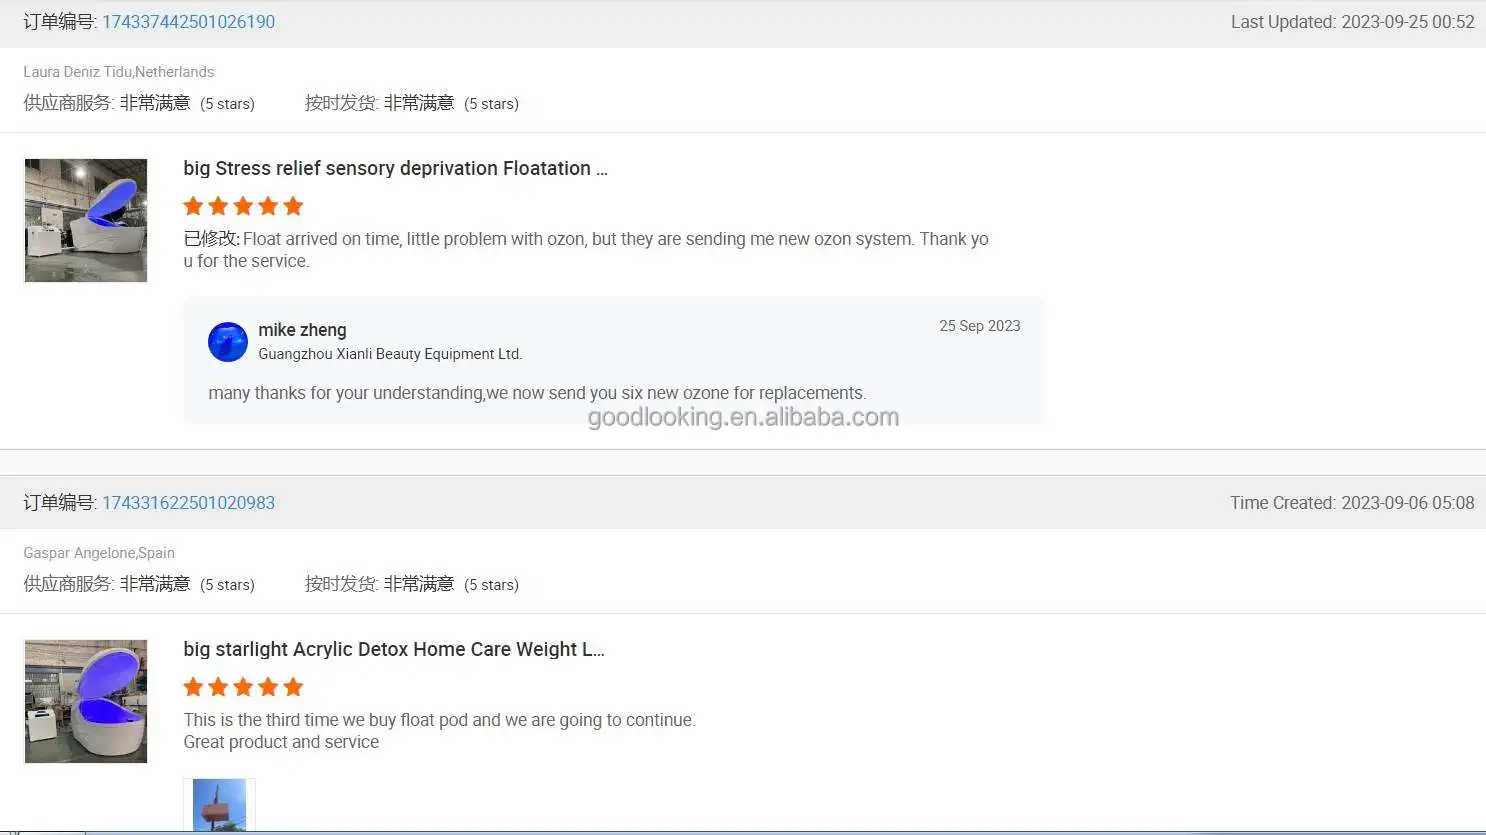Screen dimensions: 1486x835
Task: Open the Stress relief Floatation product thumbnail
Action: (x=86, y=220)
